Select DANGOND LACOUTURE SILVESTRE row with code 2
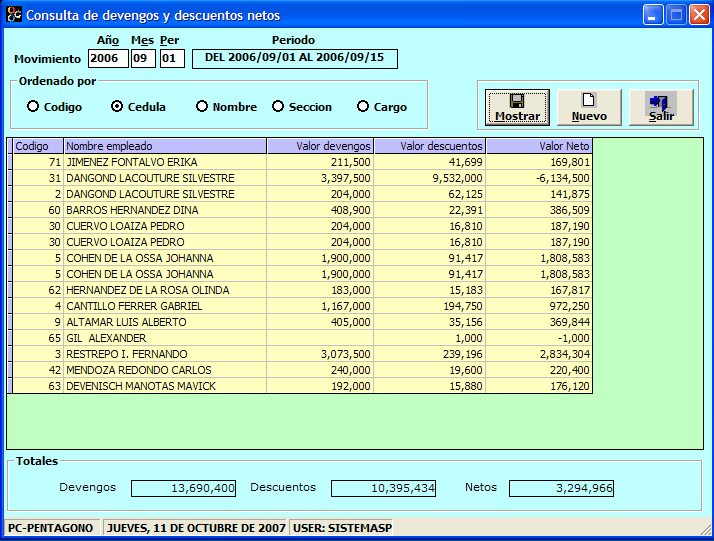Image resolution: width=714 pixels, height=541 pixels. (x=302, y=194)
